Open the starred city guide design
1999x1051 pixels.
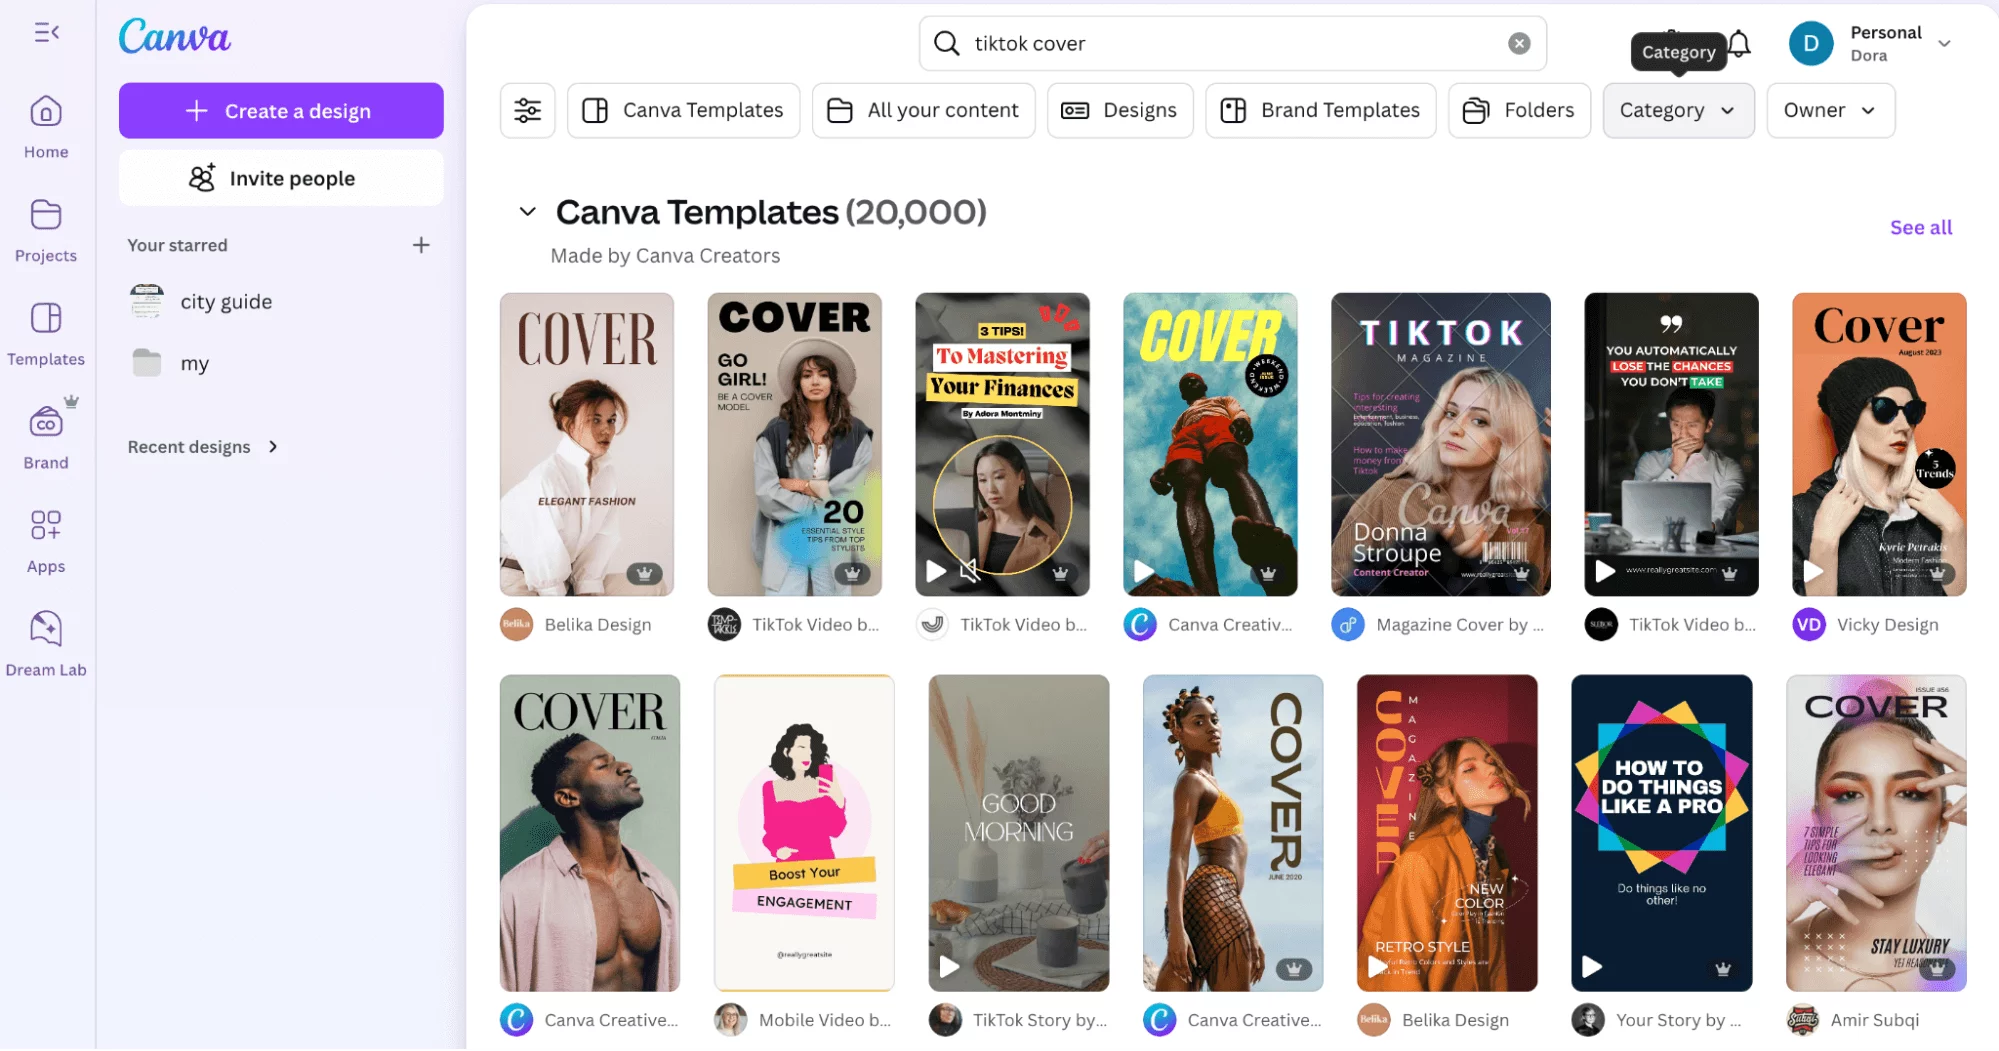point(200,301)
